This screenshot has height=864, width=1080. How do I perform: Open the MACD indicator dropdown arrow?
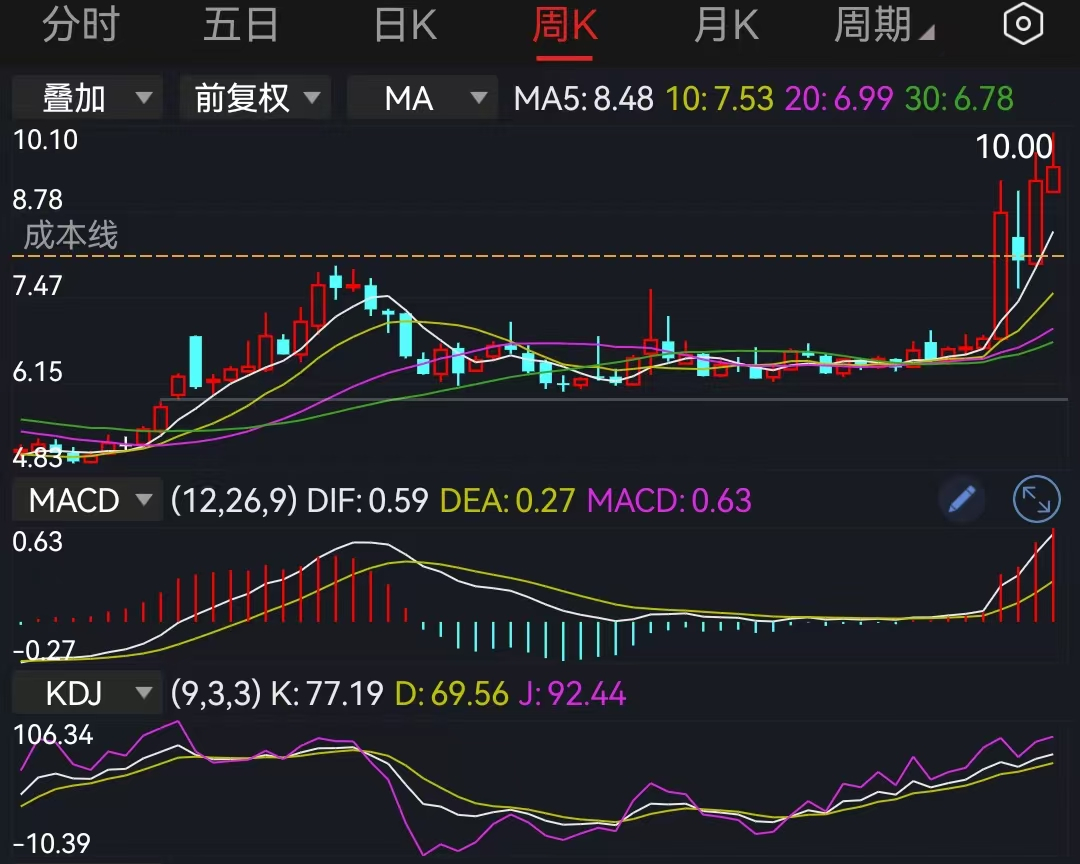pyautogui.click(x=143, y=500)
